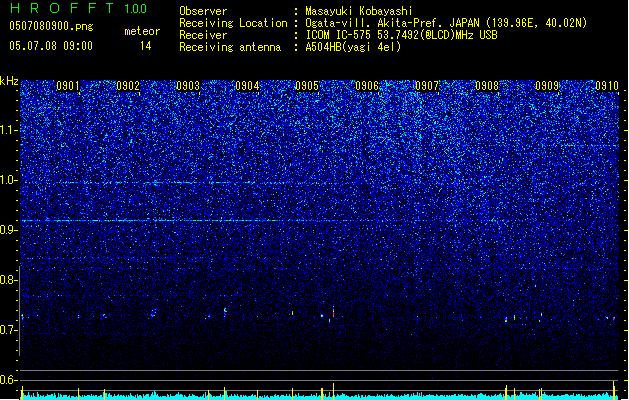Click the 0907 time marker
Image resolution: width=629 pixels, height=400 pixels.
(x=427, y=86)
